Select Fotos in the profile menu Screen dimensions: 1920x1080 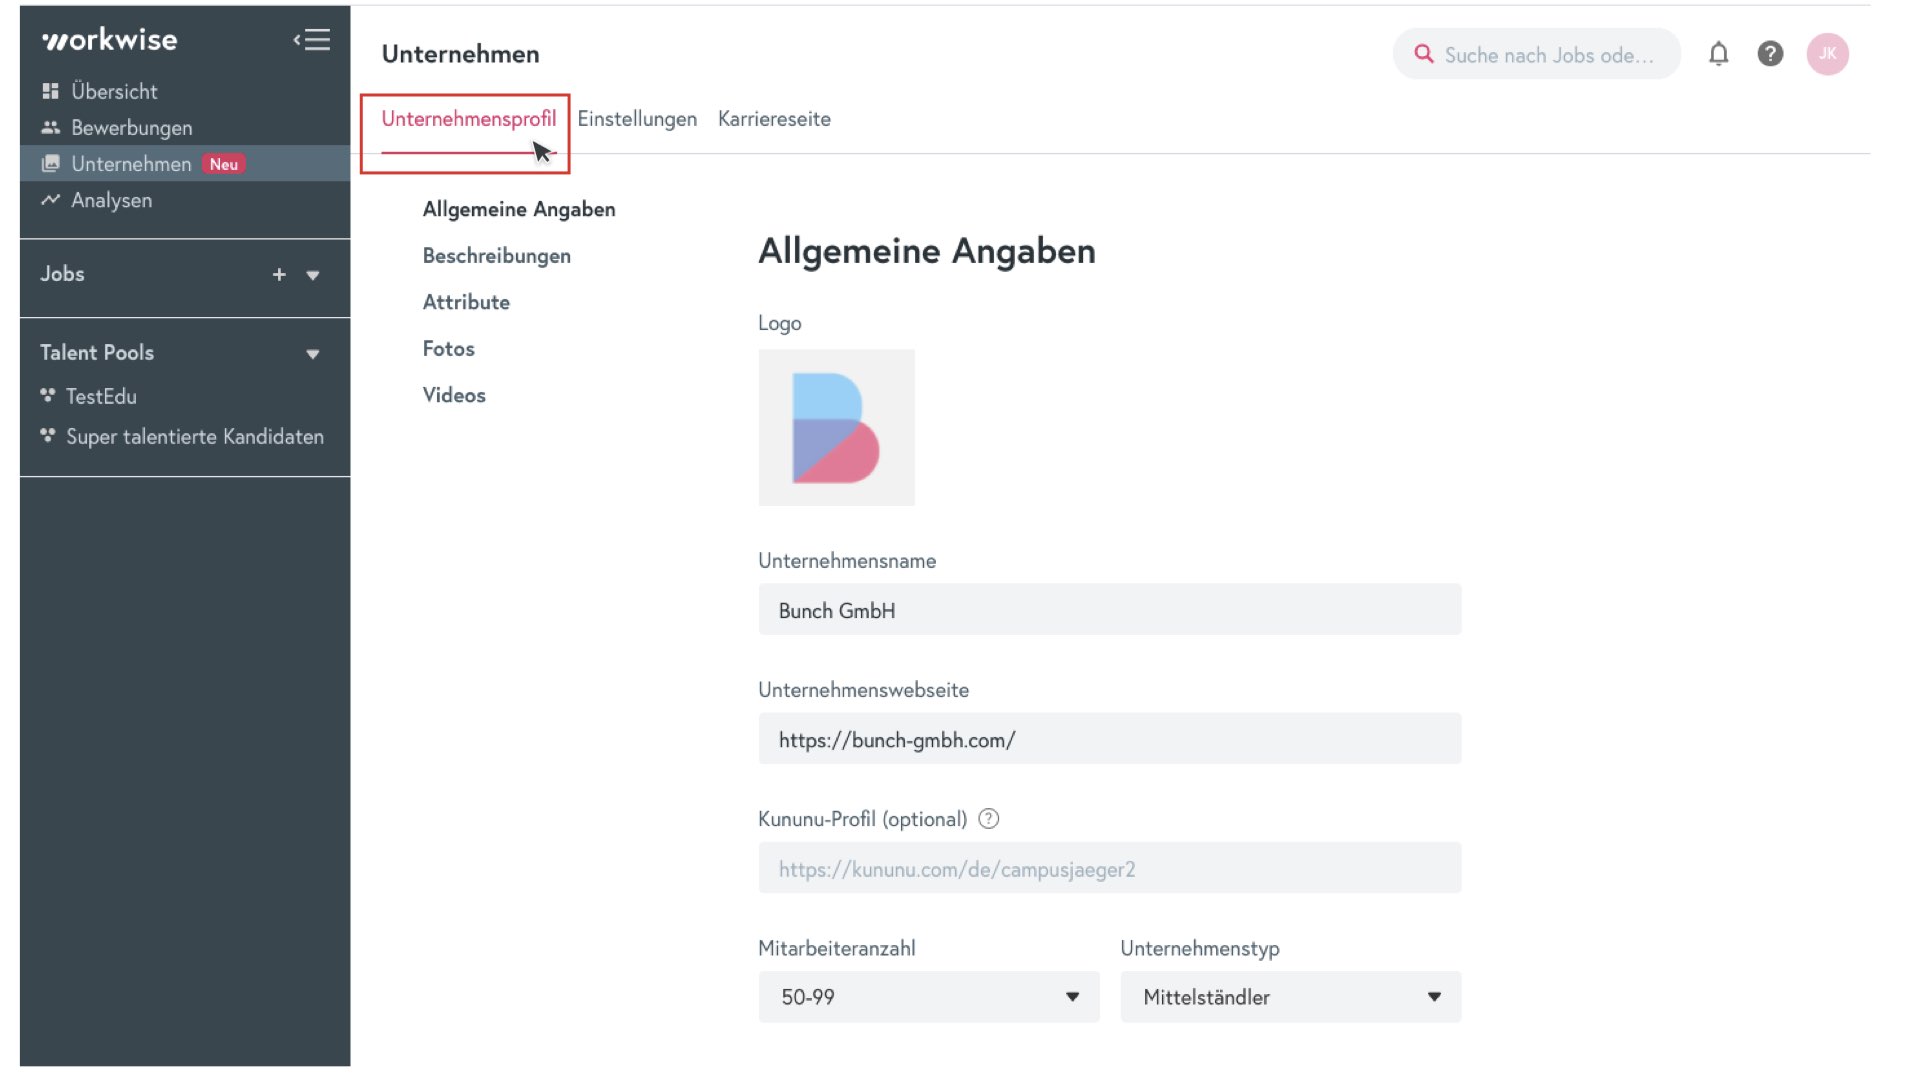tap(448, 348)
